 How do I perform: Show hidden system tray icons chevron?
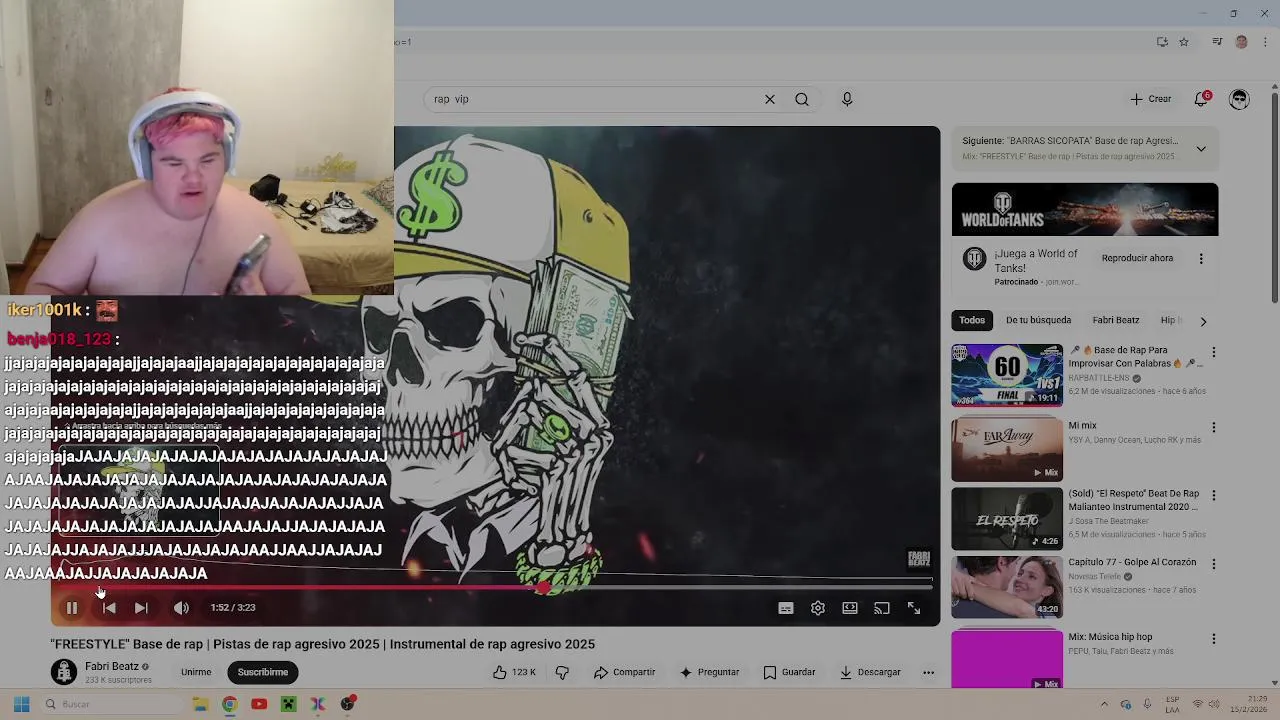click(1104, 704)
